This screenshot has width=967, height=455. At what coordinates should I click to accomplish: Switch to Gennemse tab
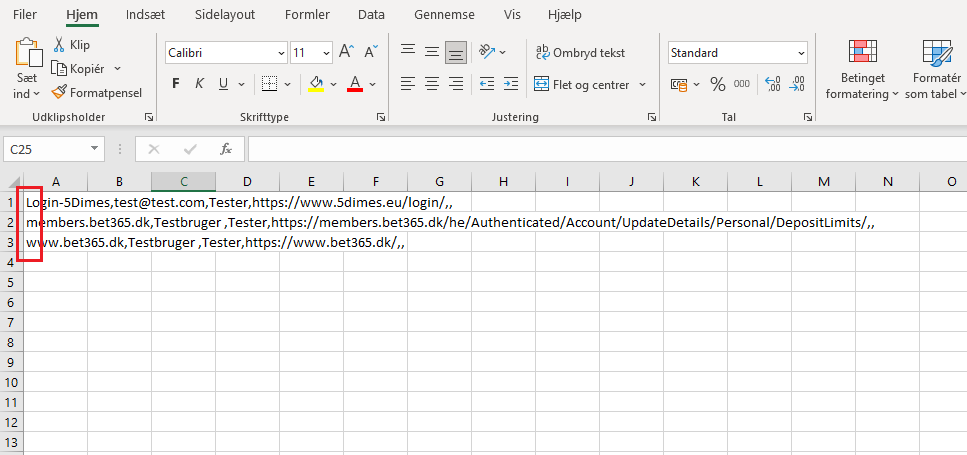tap(445, 14)
